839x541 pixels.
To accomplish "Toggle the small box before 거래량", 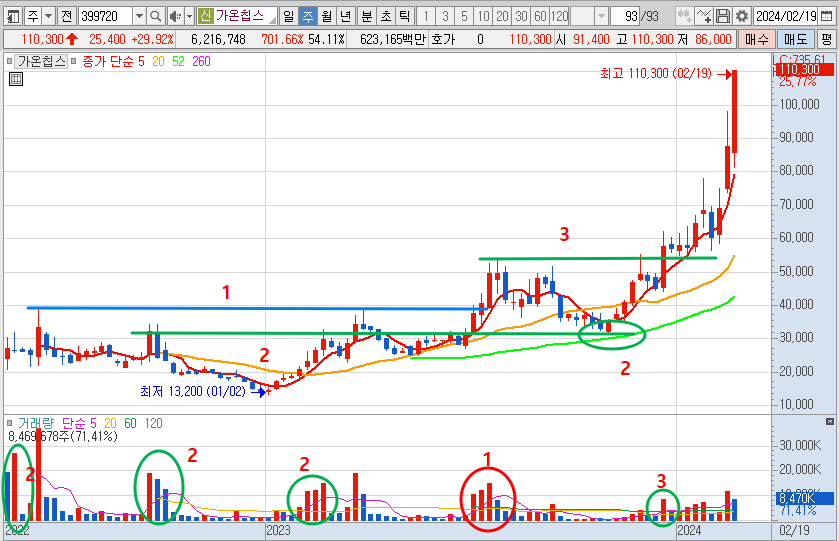I will (9, 423).
